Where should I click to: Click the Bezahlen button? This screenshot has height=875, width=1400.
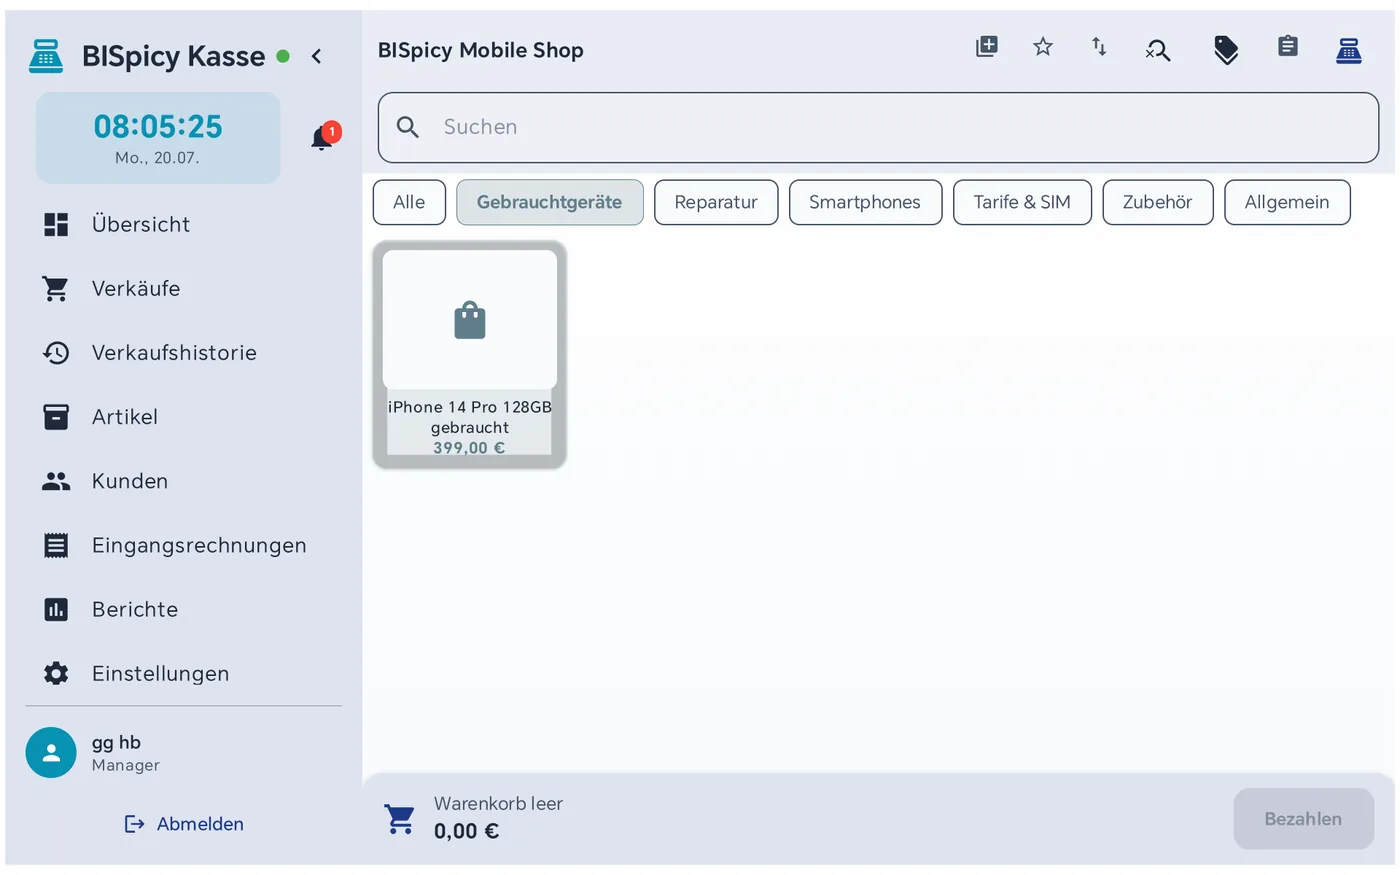coord(1303,819)
